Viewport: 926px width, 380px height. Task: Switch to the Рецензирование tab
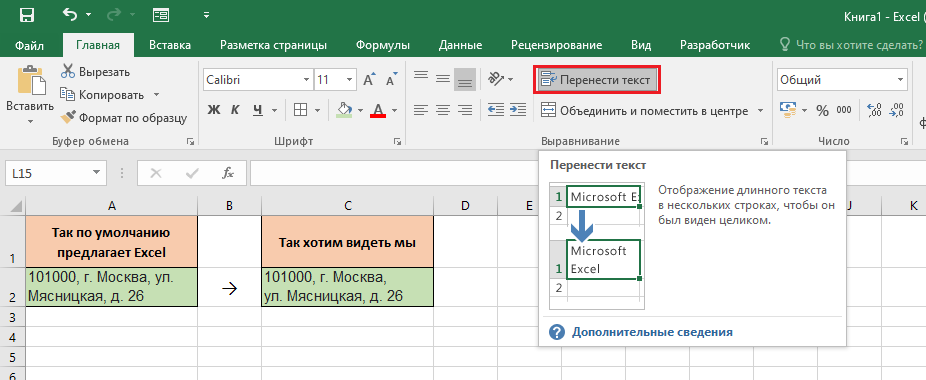(556, 45)
